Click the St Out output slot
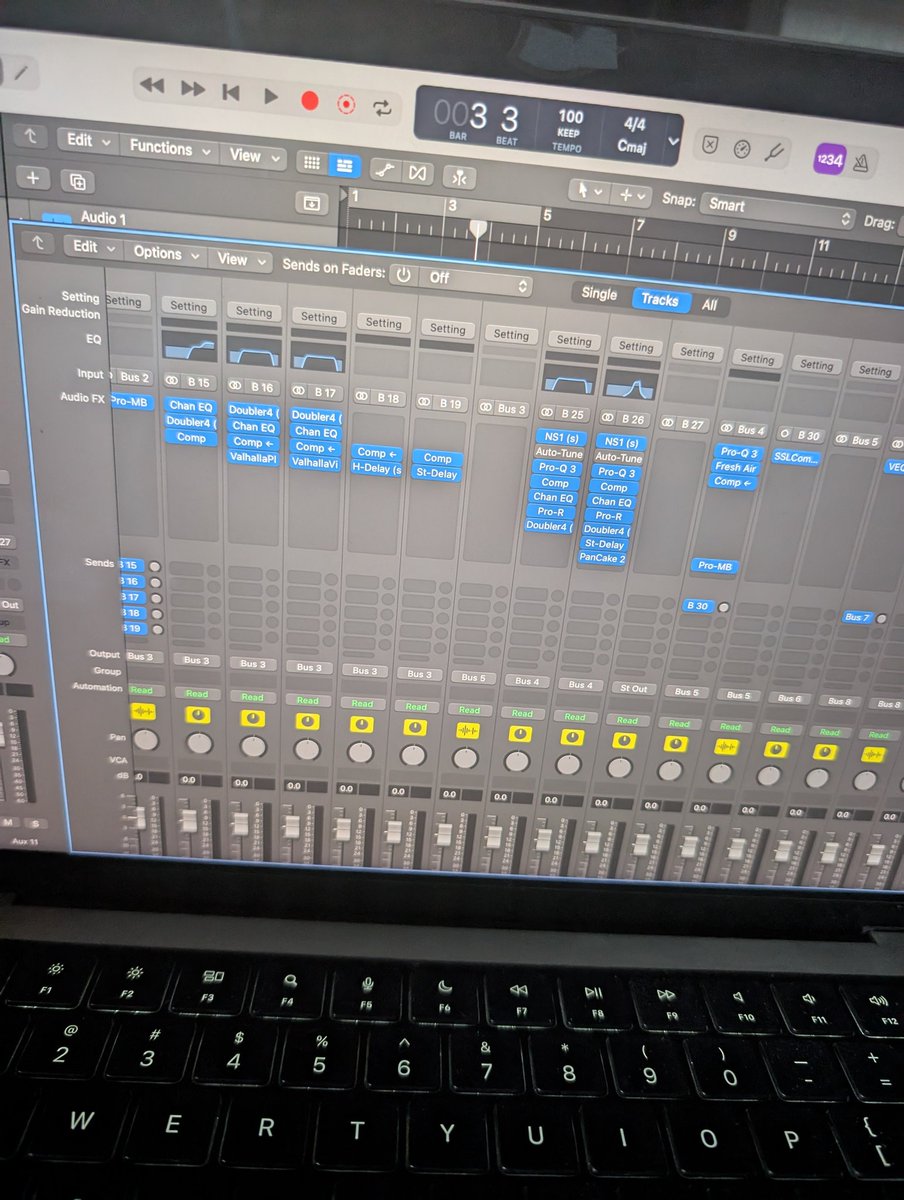This screenshot has width=904, height=1200. (x=634, y=689)
